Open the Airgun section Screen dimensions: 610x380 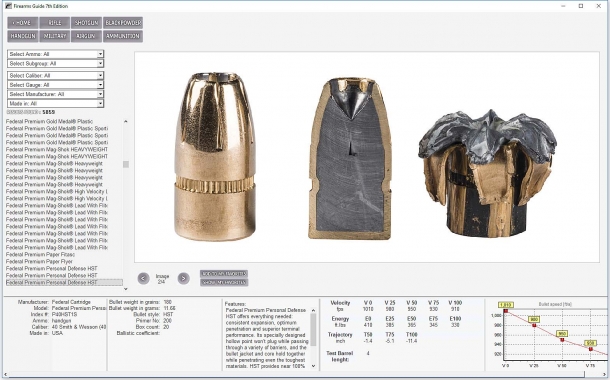[x=86, y=36]
